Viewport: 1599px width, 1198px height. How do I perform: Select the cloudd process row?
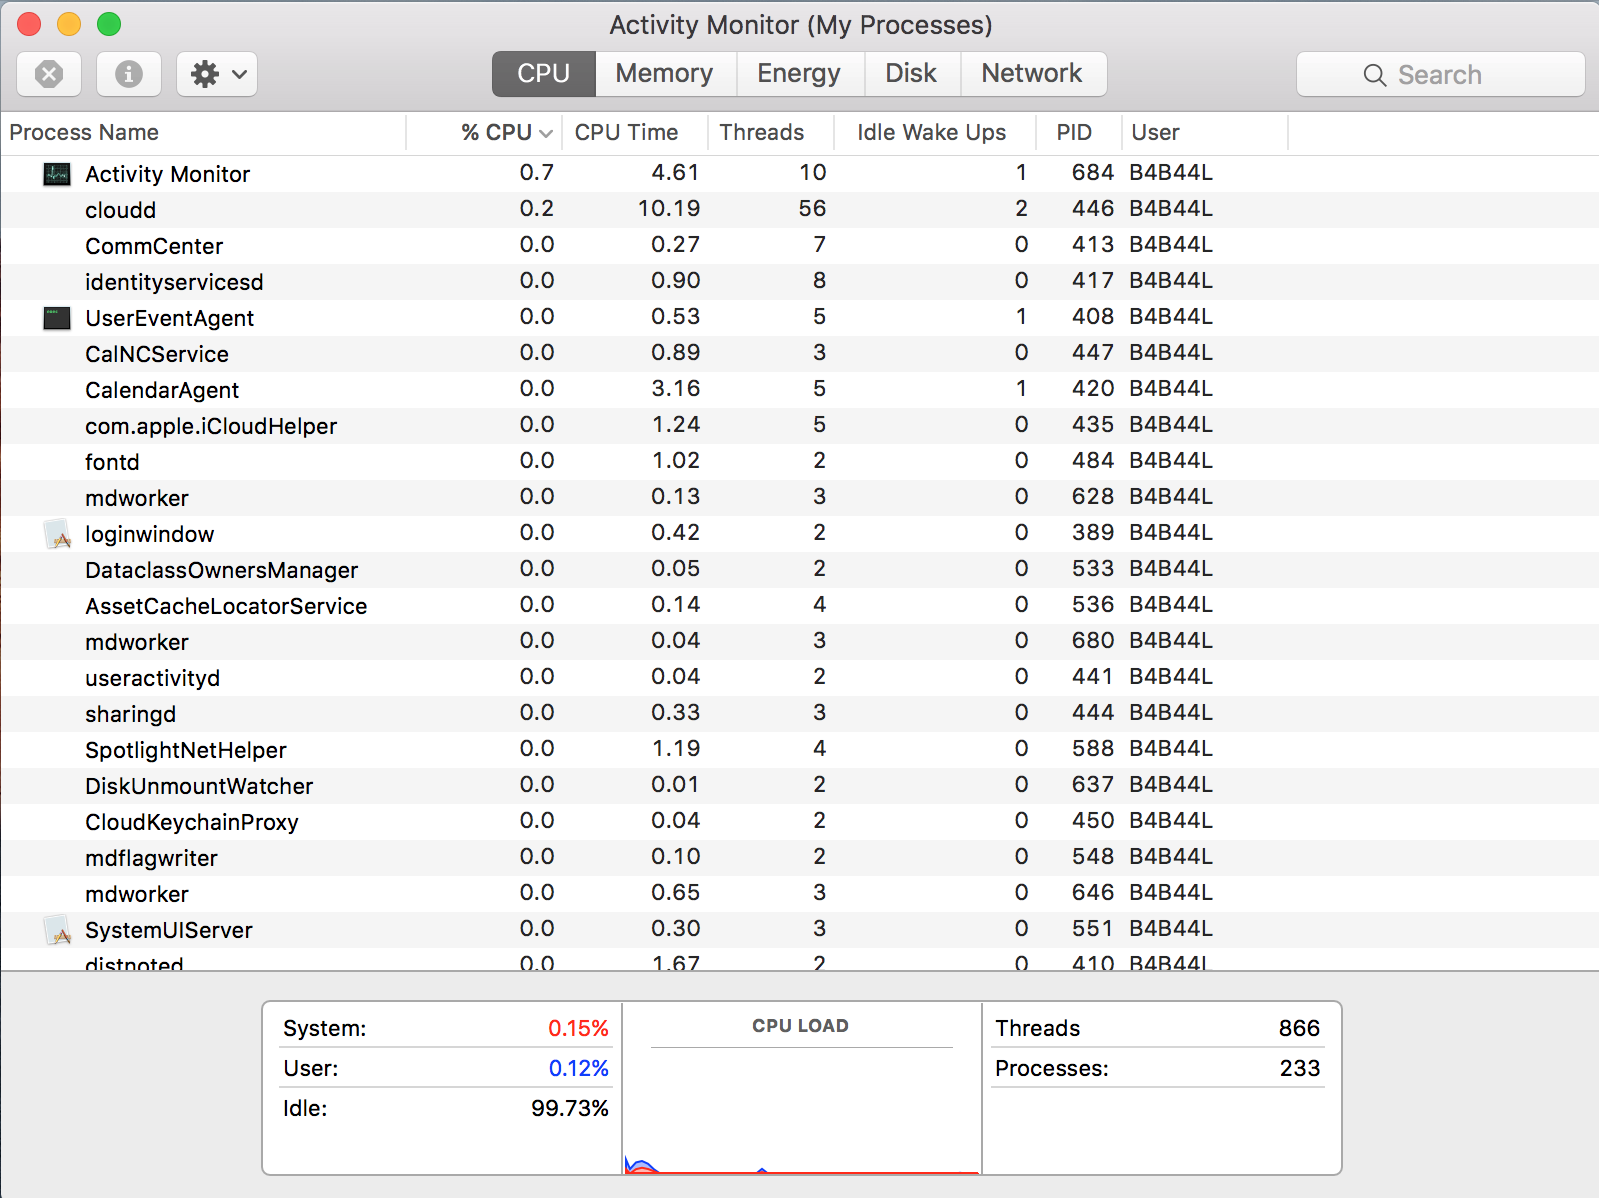[x=799, y=210]
